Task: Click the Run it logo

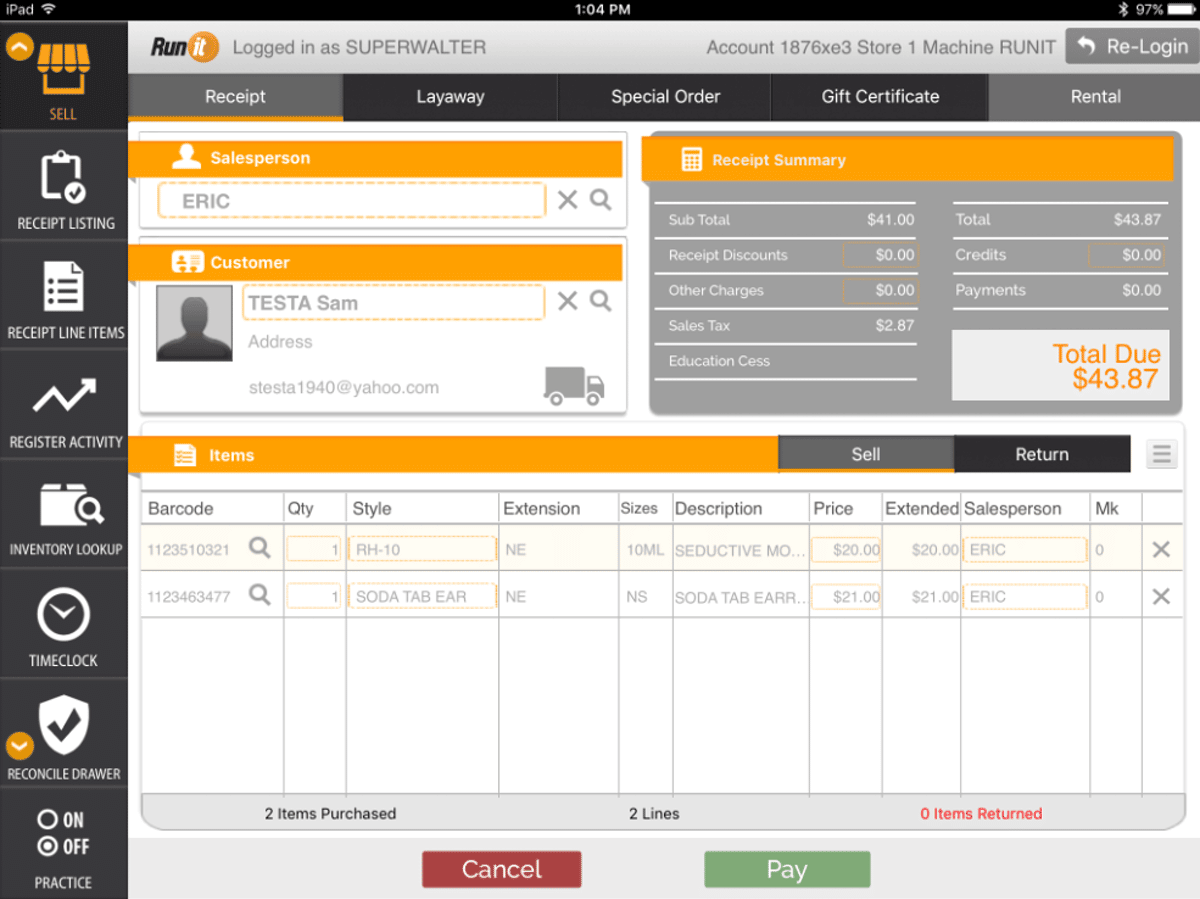Action: [x=184, y=47]
